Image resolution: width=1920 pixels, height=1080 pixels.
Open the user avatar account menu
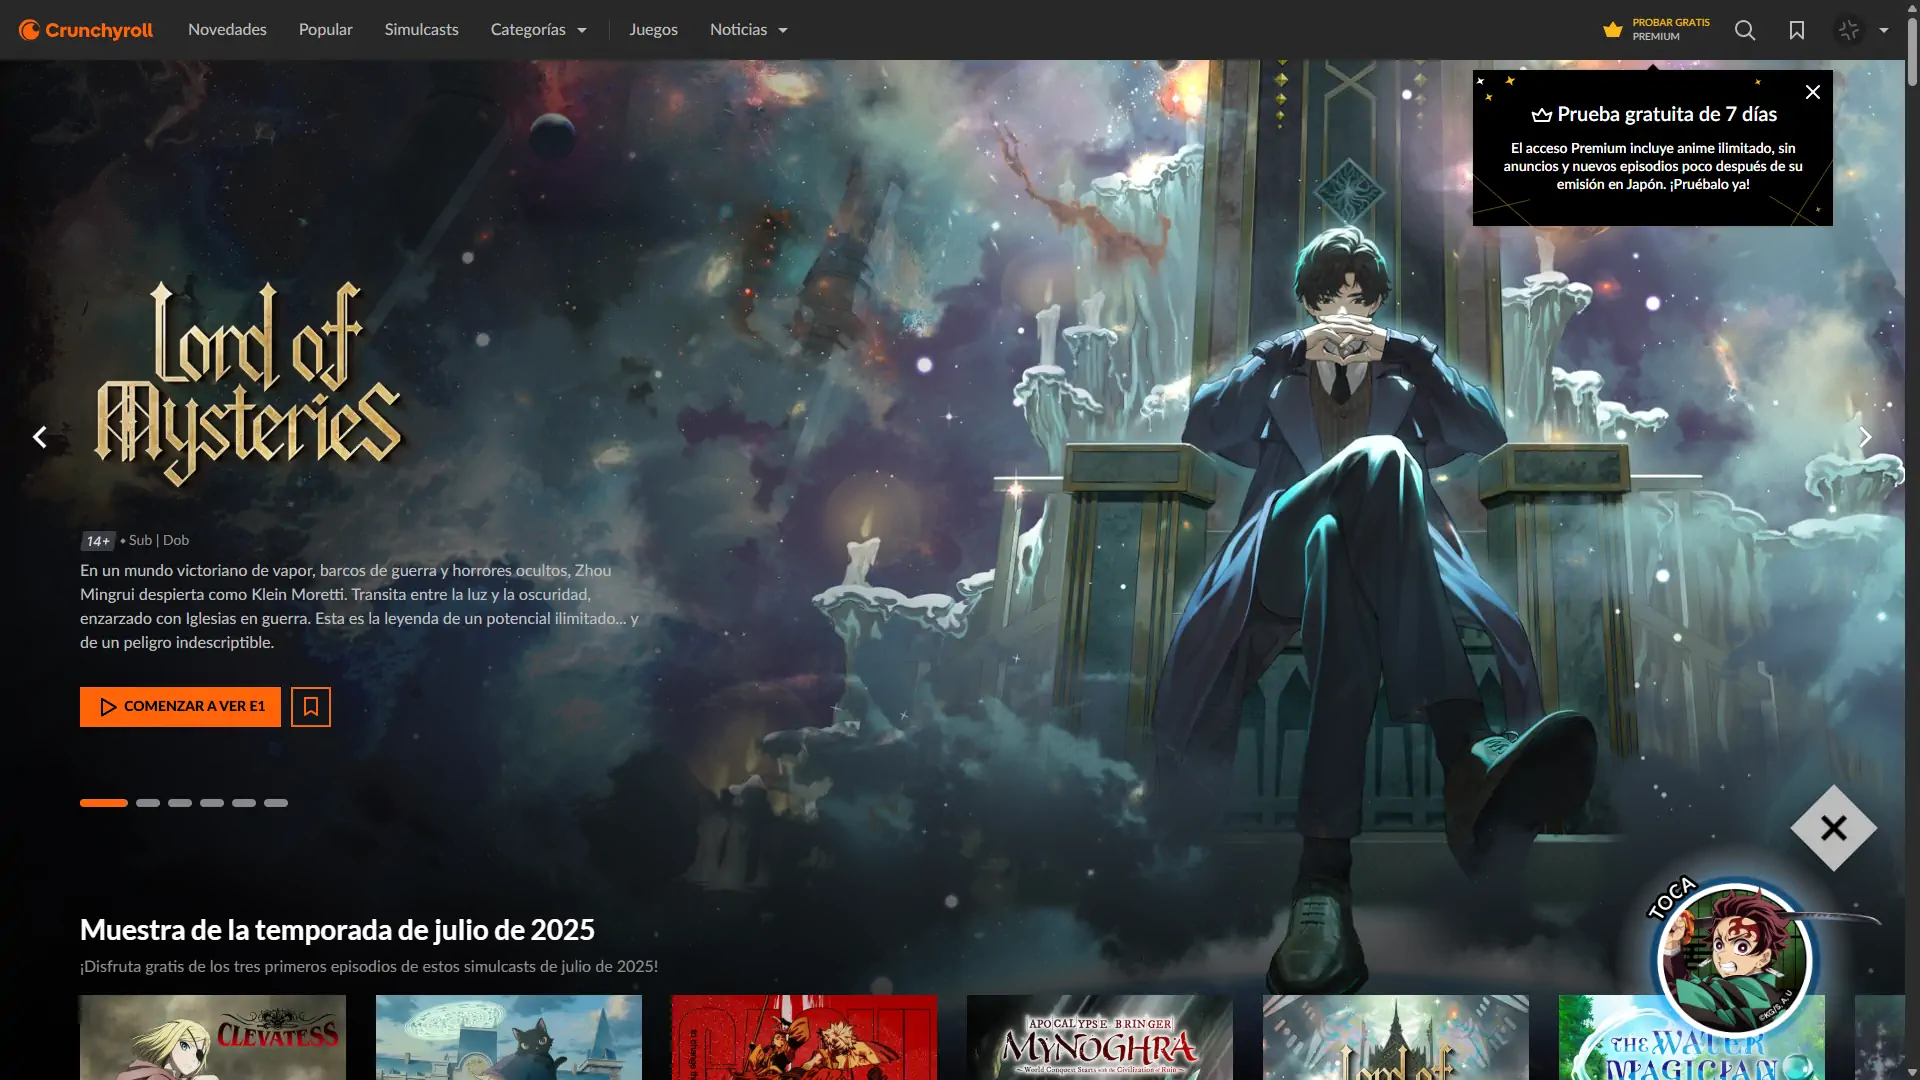point(1849,30)
